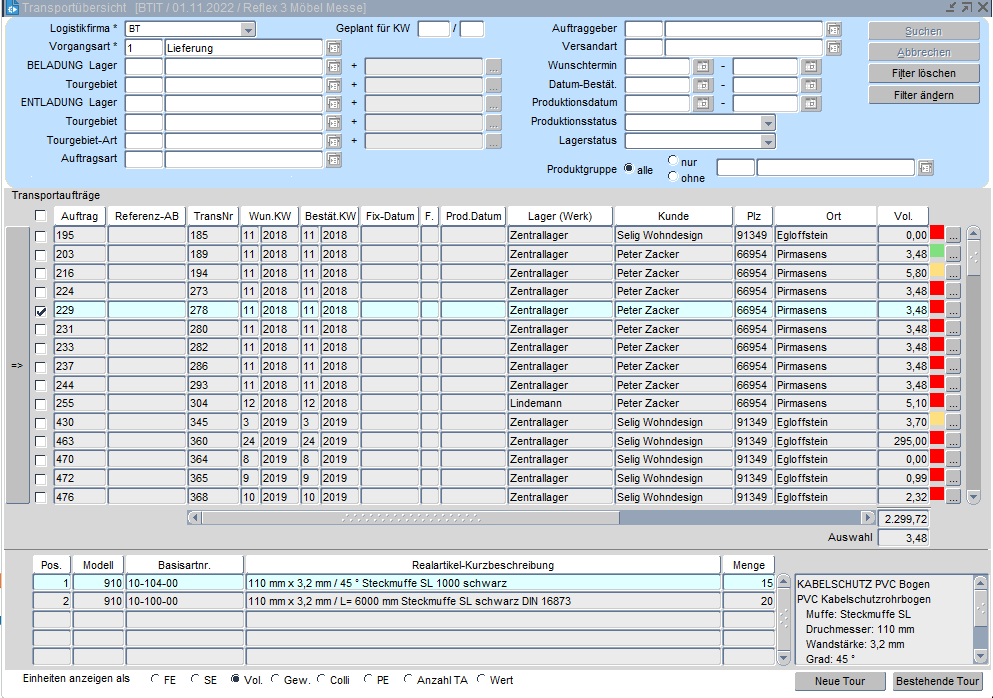Open first calendar picker for Wunschtermin
This screenshot has width=993, height=698.
[702, 67]
